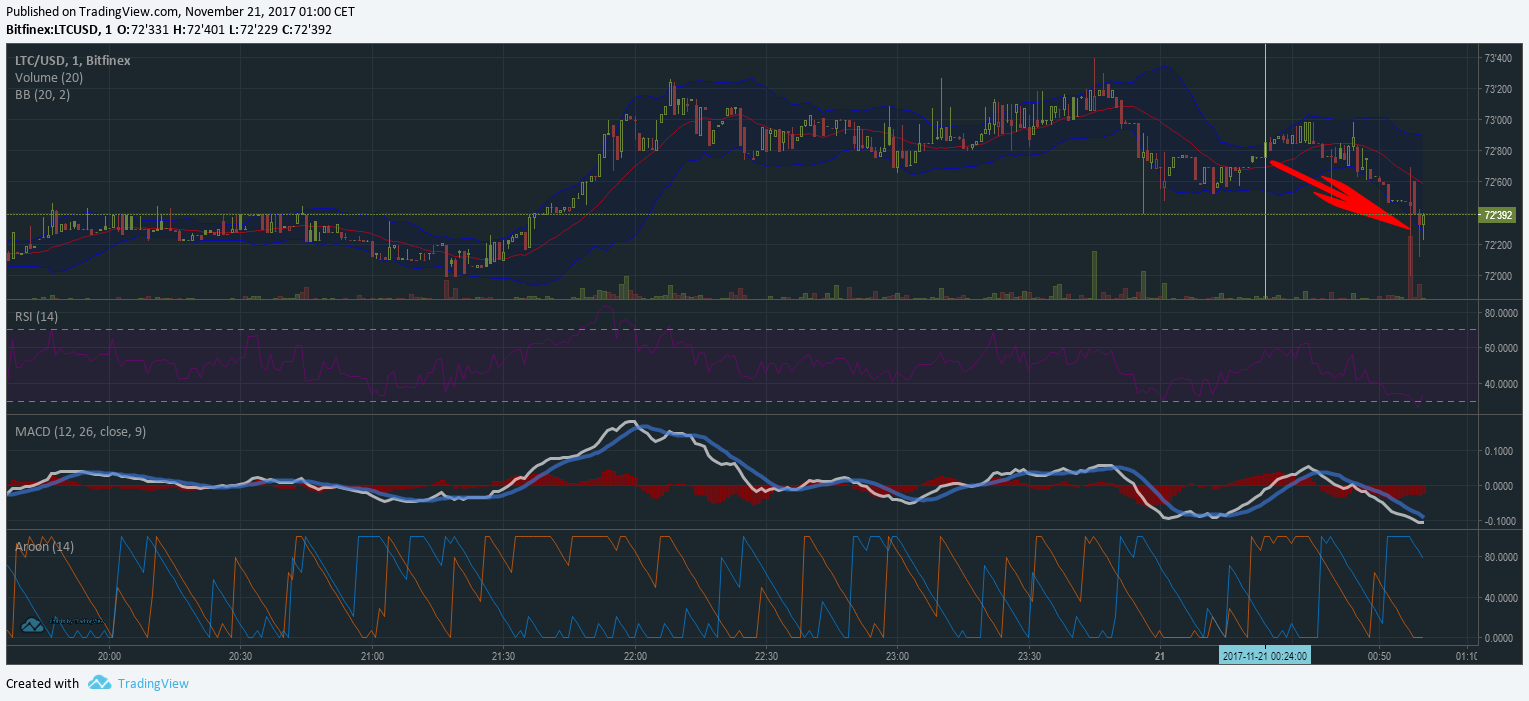The width and height of the screenshot is (1529, 701).
Task: Click the 72'600 price axis label
Action: 1497,183
